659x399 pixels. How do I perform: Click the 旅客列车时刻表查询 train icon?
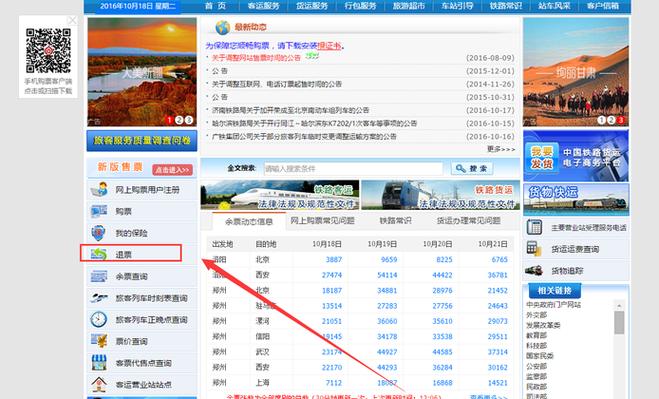point(99,298)
